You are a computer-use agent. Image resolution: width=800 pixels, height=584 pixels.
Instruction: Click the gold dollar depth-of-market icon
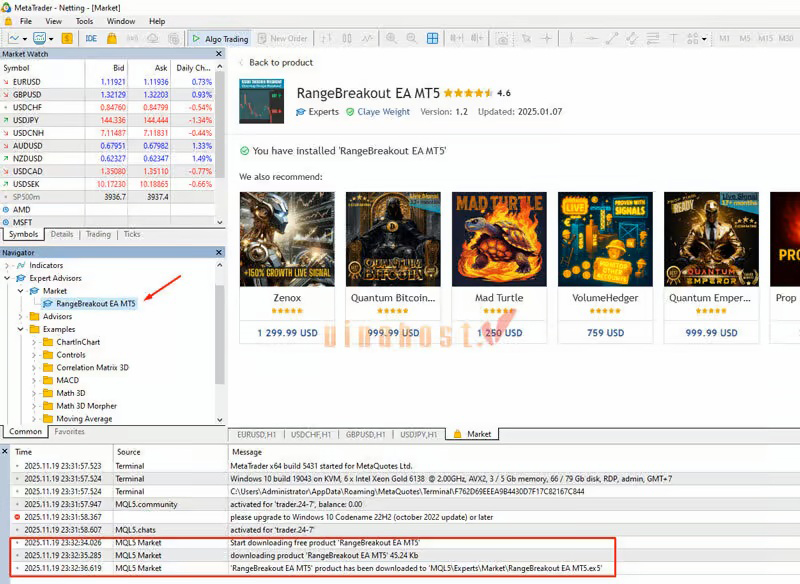click(x=66, y=38)
